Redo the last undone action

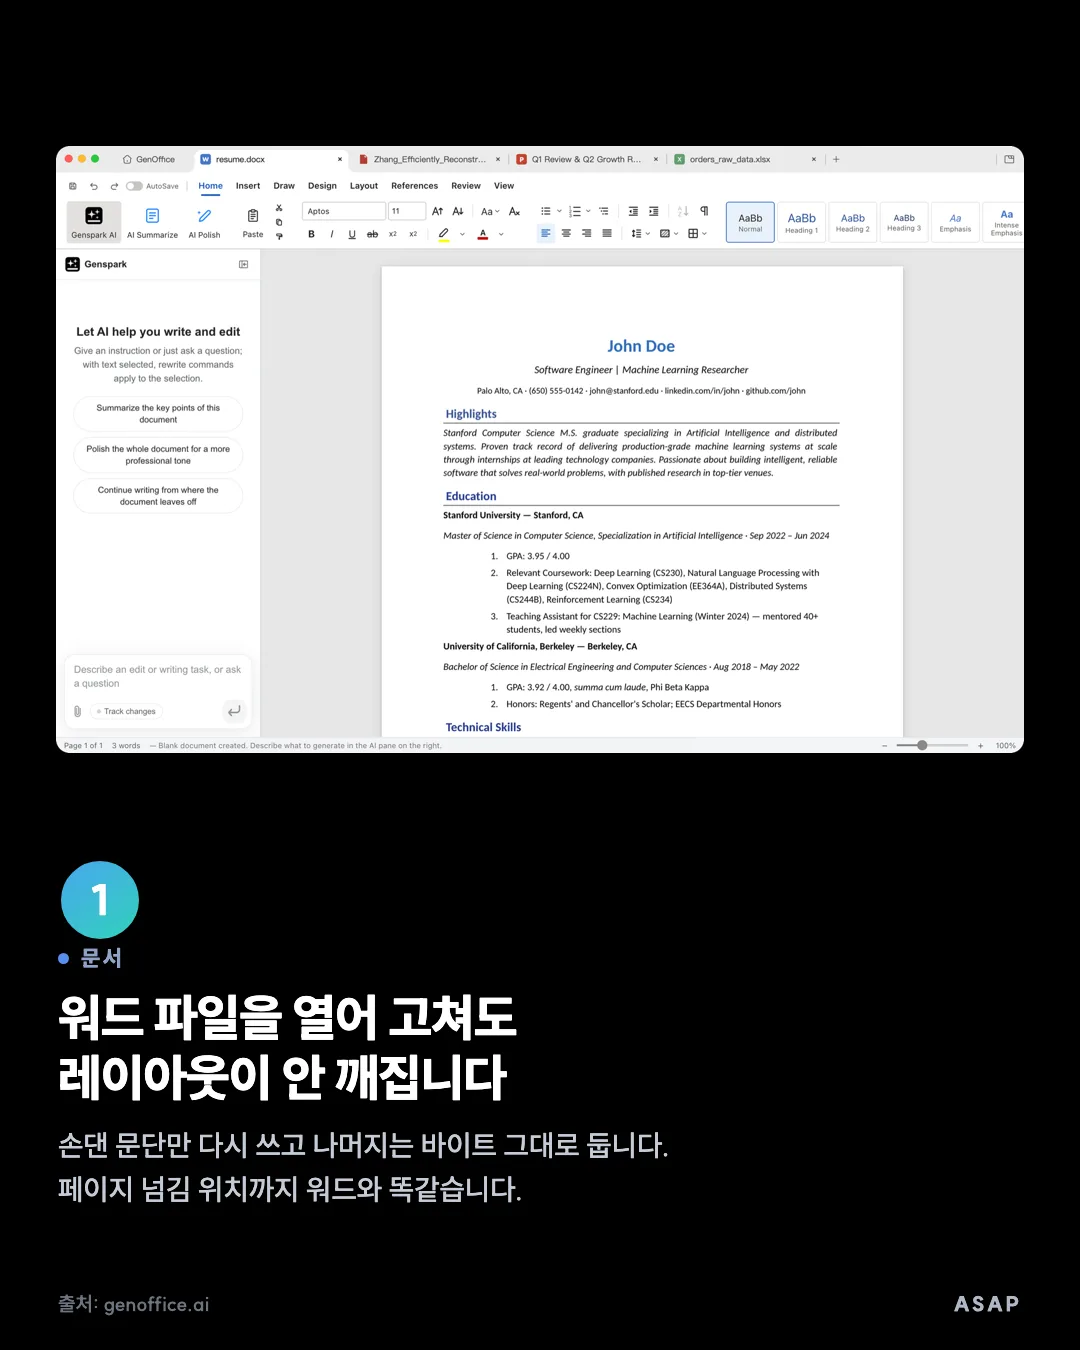tap(114, 186)
